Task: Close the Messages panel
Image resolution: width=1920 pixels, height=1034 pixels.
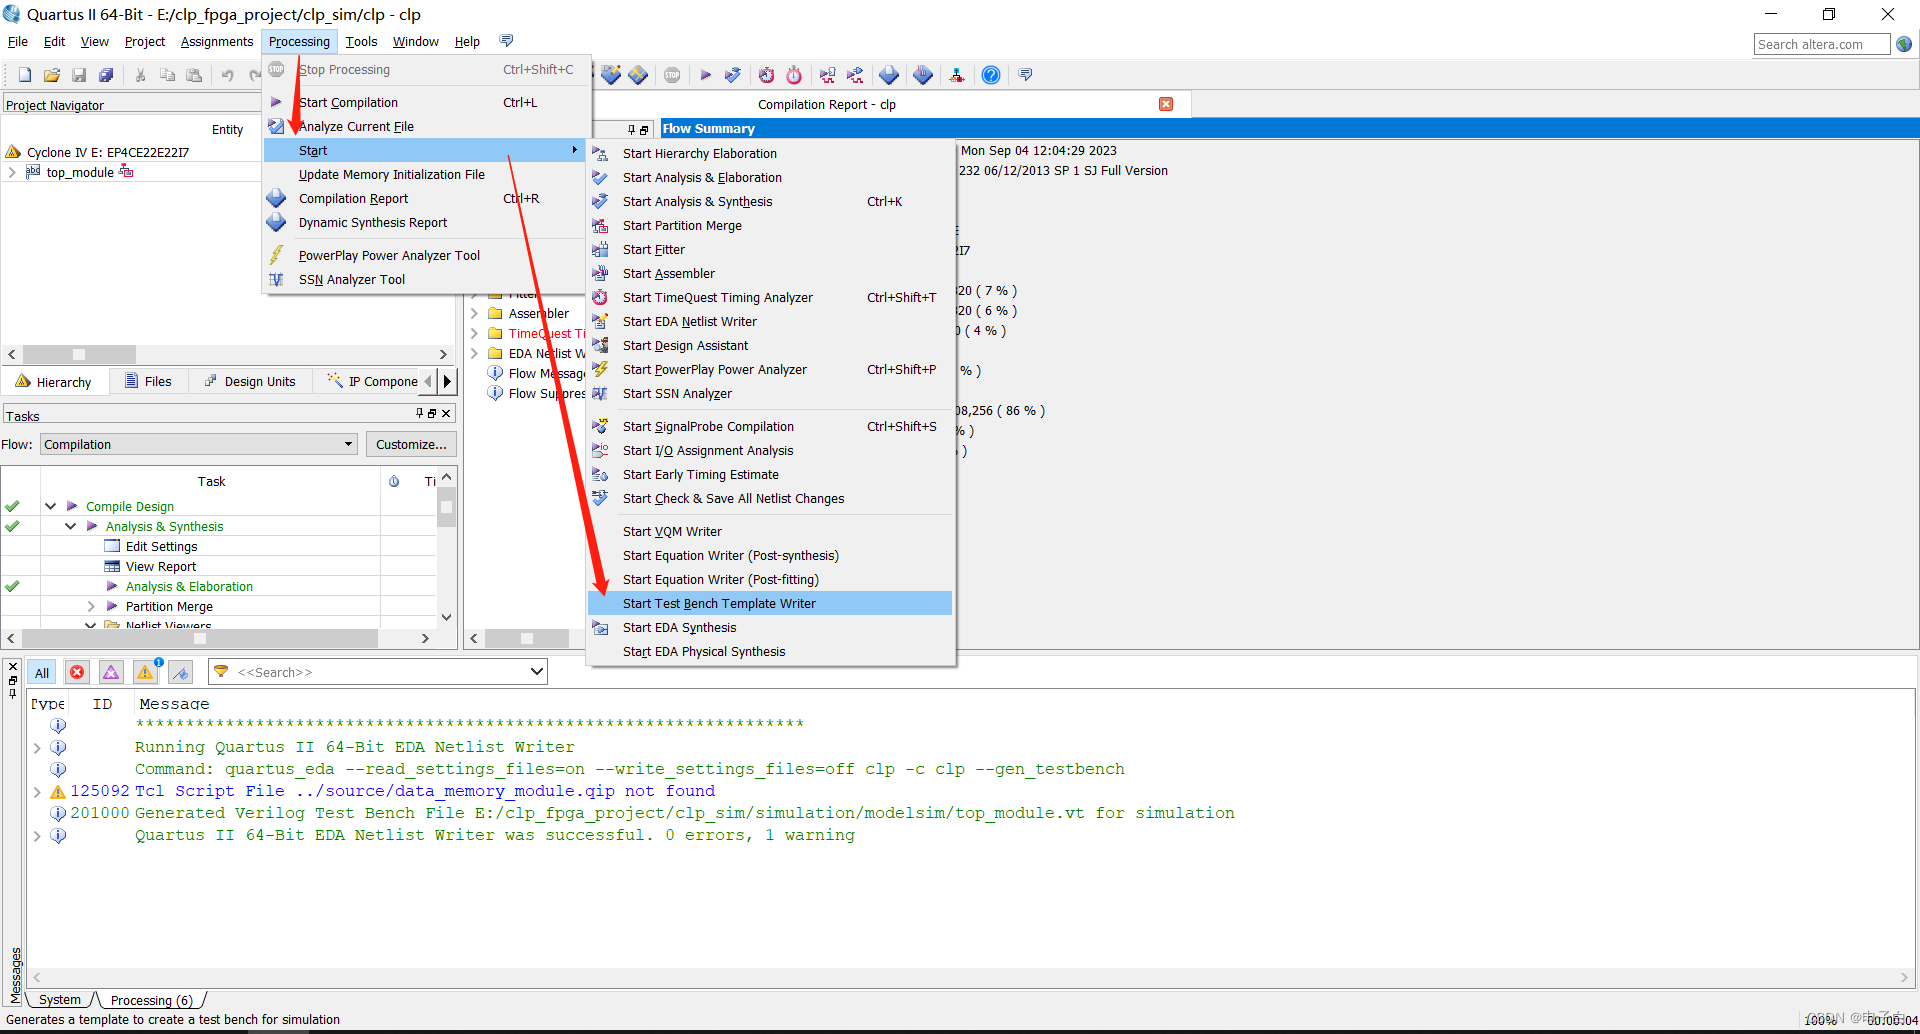Action: [12, 666]
